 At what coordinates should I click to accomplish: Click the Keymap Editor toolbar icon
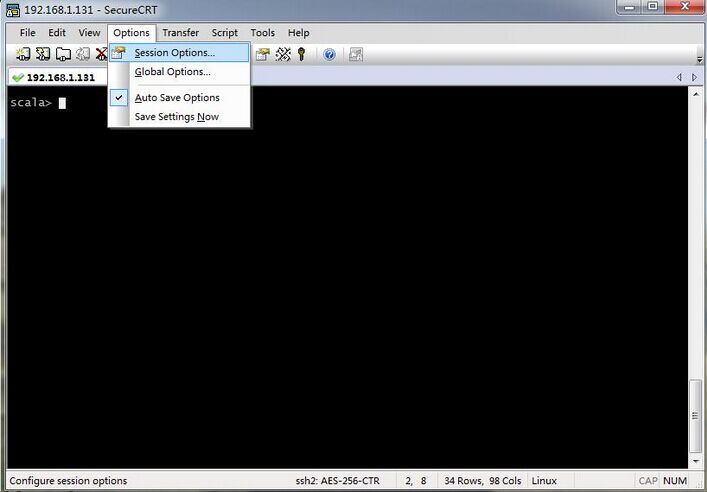[x=283, y=55]
